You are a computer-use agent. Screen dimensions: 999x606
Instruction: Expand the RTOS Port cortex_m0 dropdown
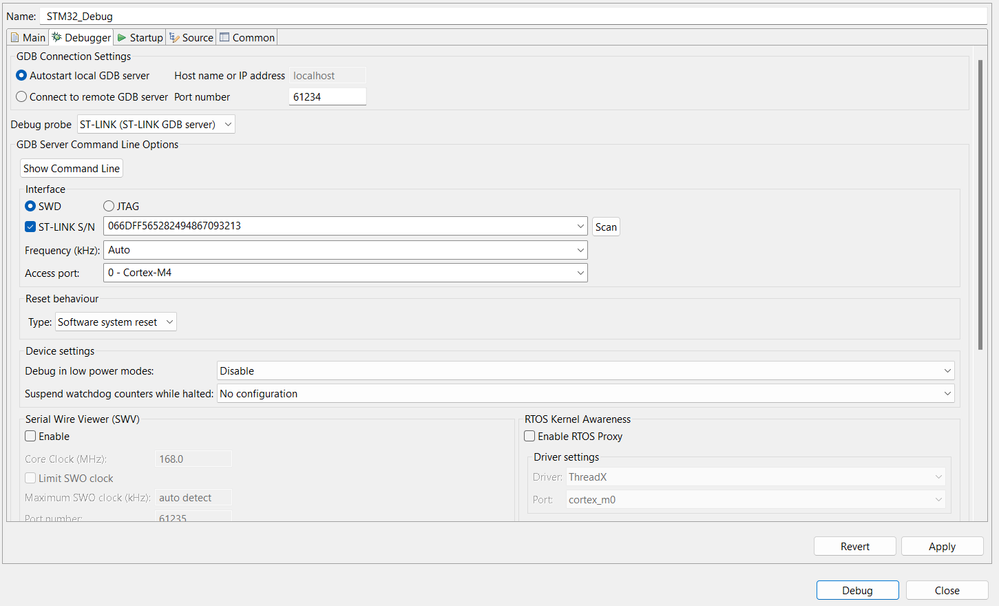tap(755, 500)
